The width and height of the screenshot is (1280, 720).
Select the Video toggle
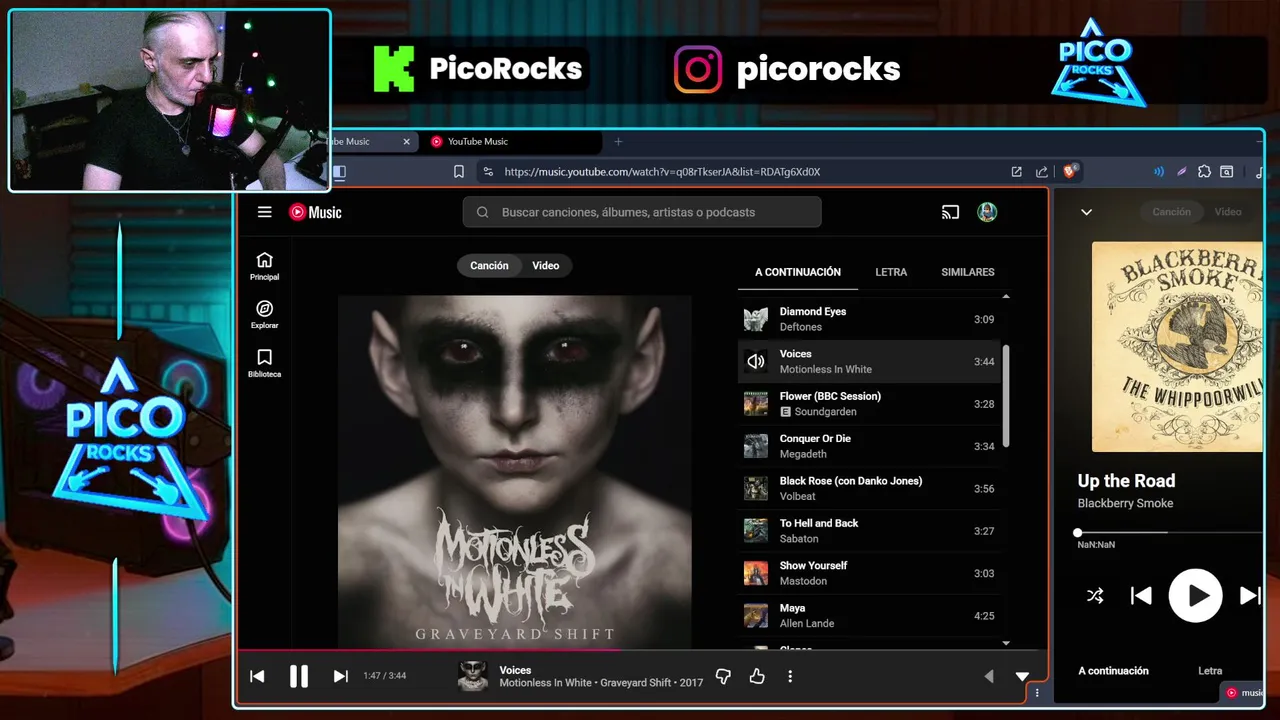pos(546,265)
